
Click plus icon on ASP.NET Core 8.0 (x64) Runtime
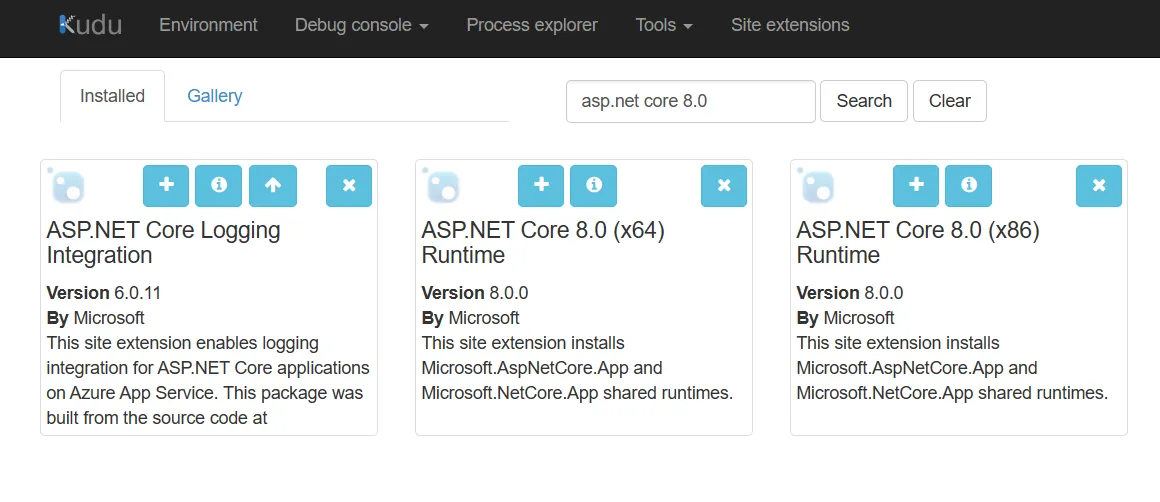pos(541,185)
